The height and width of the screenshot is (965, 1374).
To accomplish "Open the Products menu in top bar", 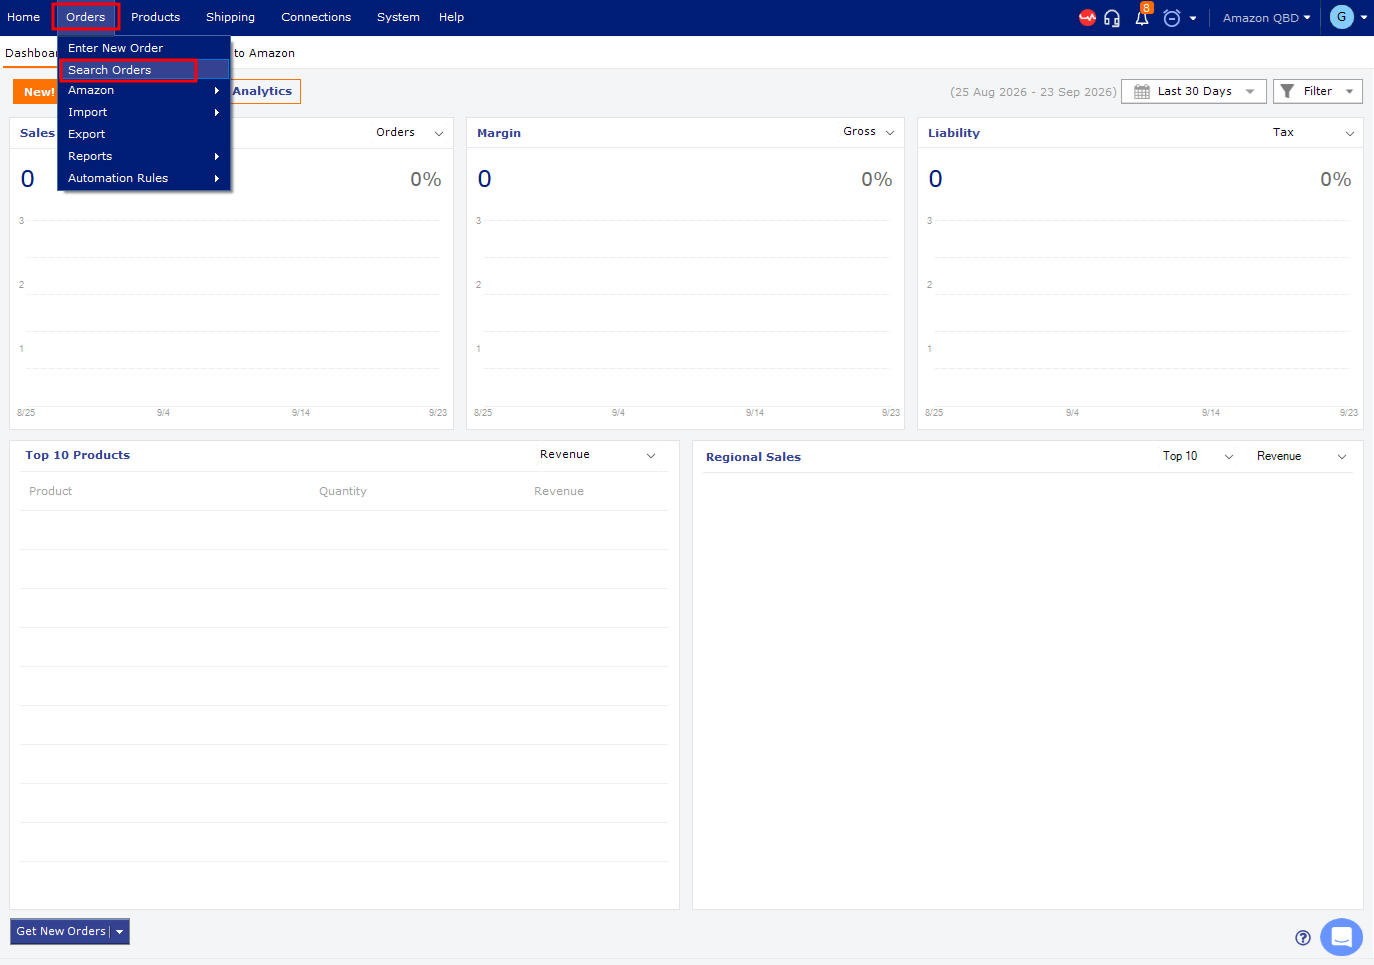I will (x=155, y=17).
